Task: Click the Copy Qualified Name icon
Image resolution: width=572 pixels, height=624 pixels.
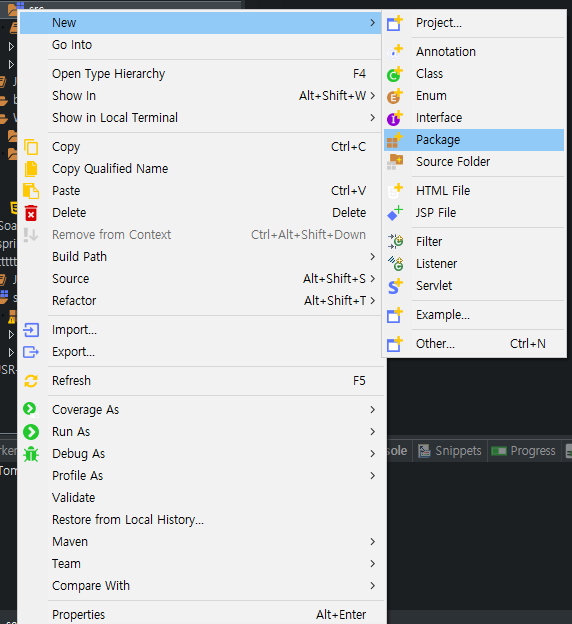Action: point(31,169)
